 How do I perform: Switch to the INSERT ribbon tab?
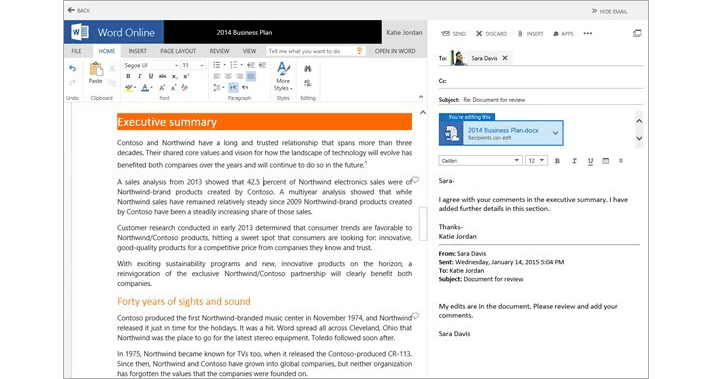pyautogui.click(x=137, y=51)
